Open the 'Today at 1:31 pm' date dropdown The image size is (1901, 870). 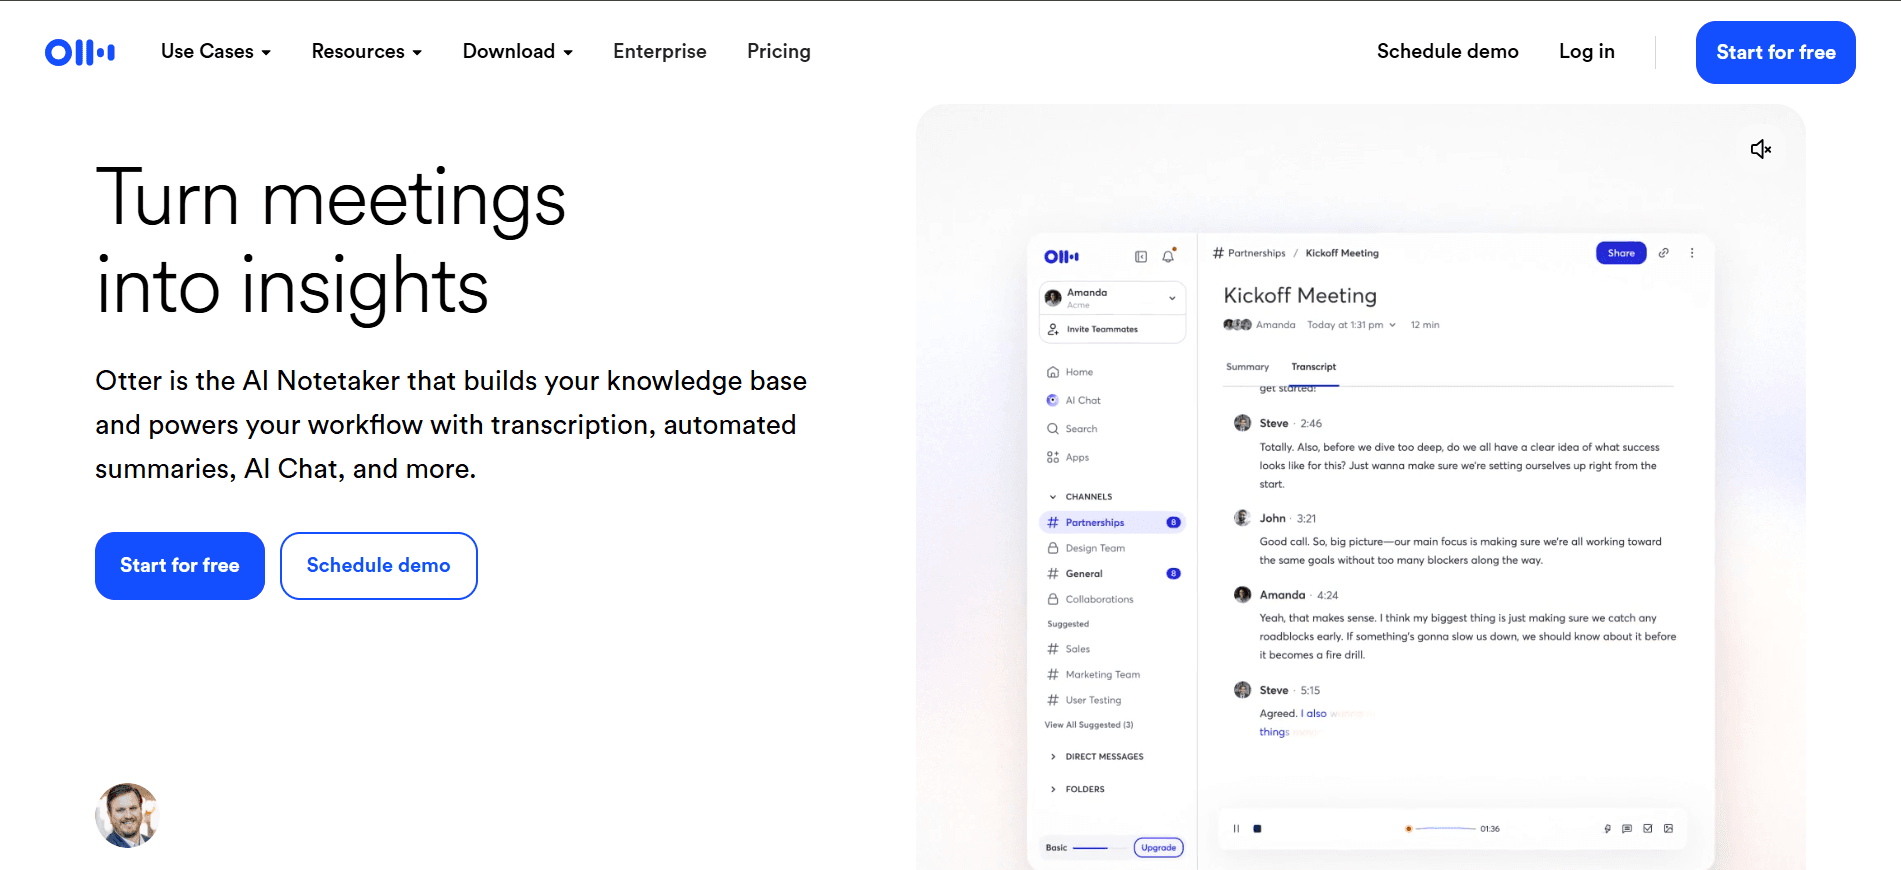point(1351,325)
